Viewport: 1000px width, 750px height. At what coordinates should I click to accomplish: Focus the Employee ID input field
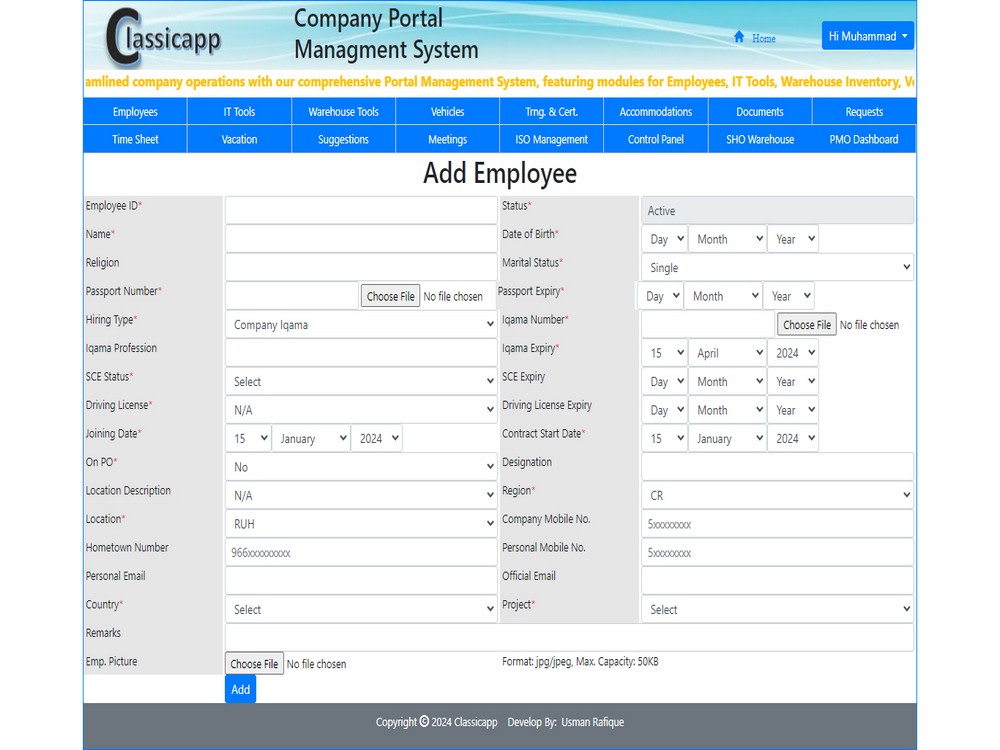[361, 210]
